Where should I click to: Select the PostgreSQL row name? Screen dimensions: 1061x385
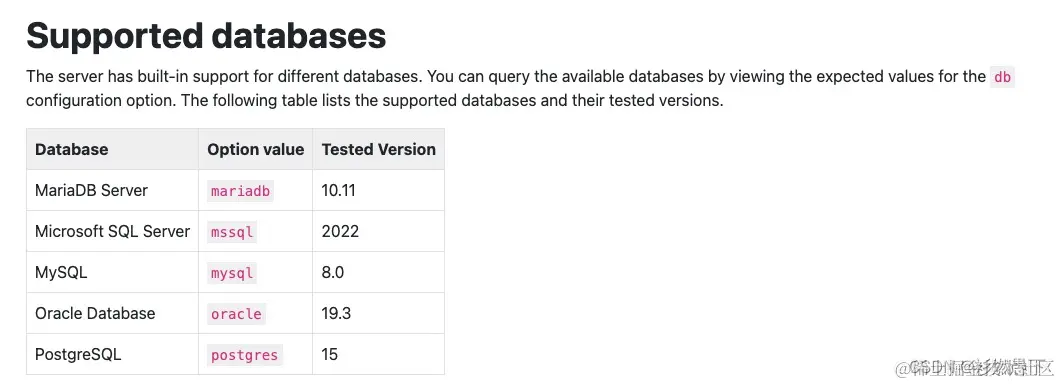pos(78,355)
